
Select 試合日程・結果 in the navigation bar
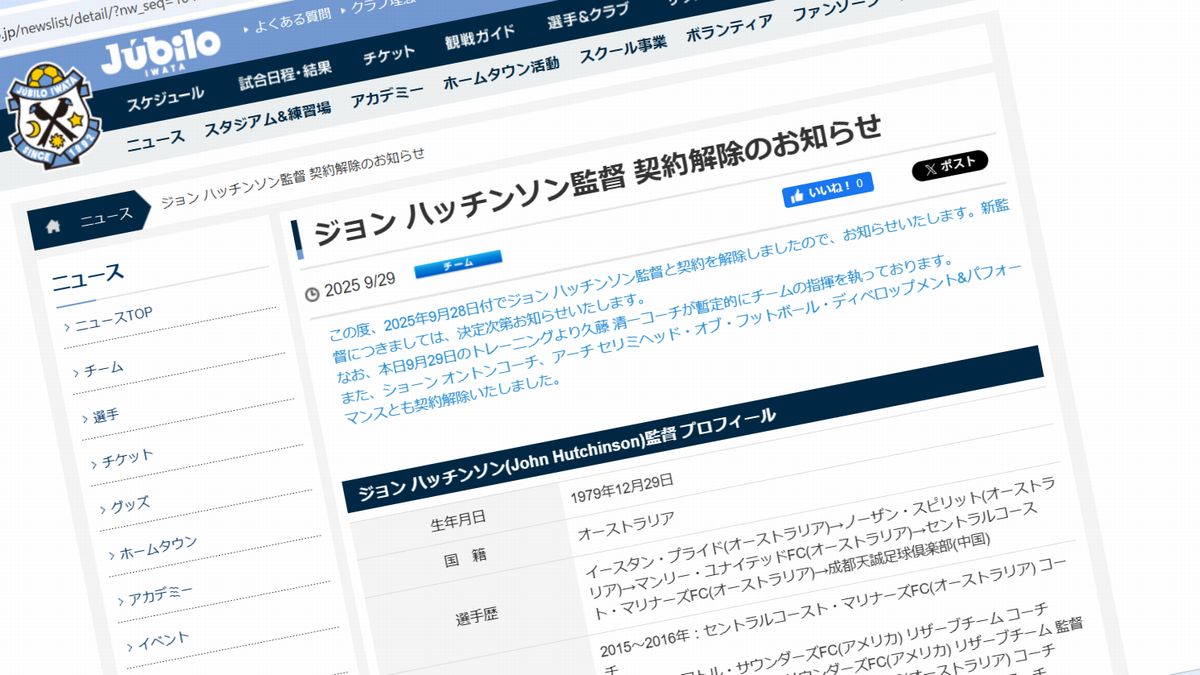285,76
